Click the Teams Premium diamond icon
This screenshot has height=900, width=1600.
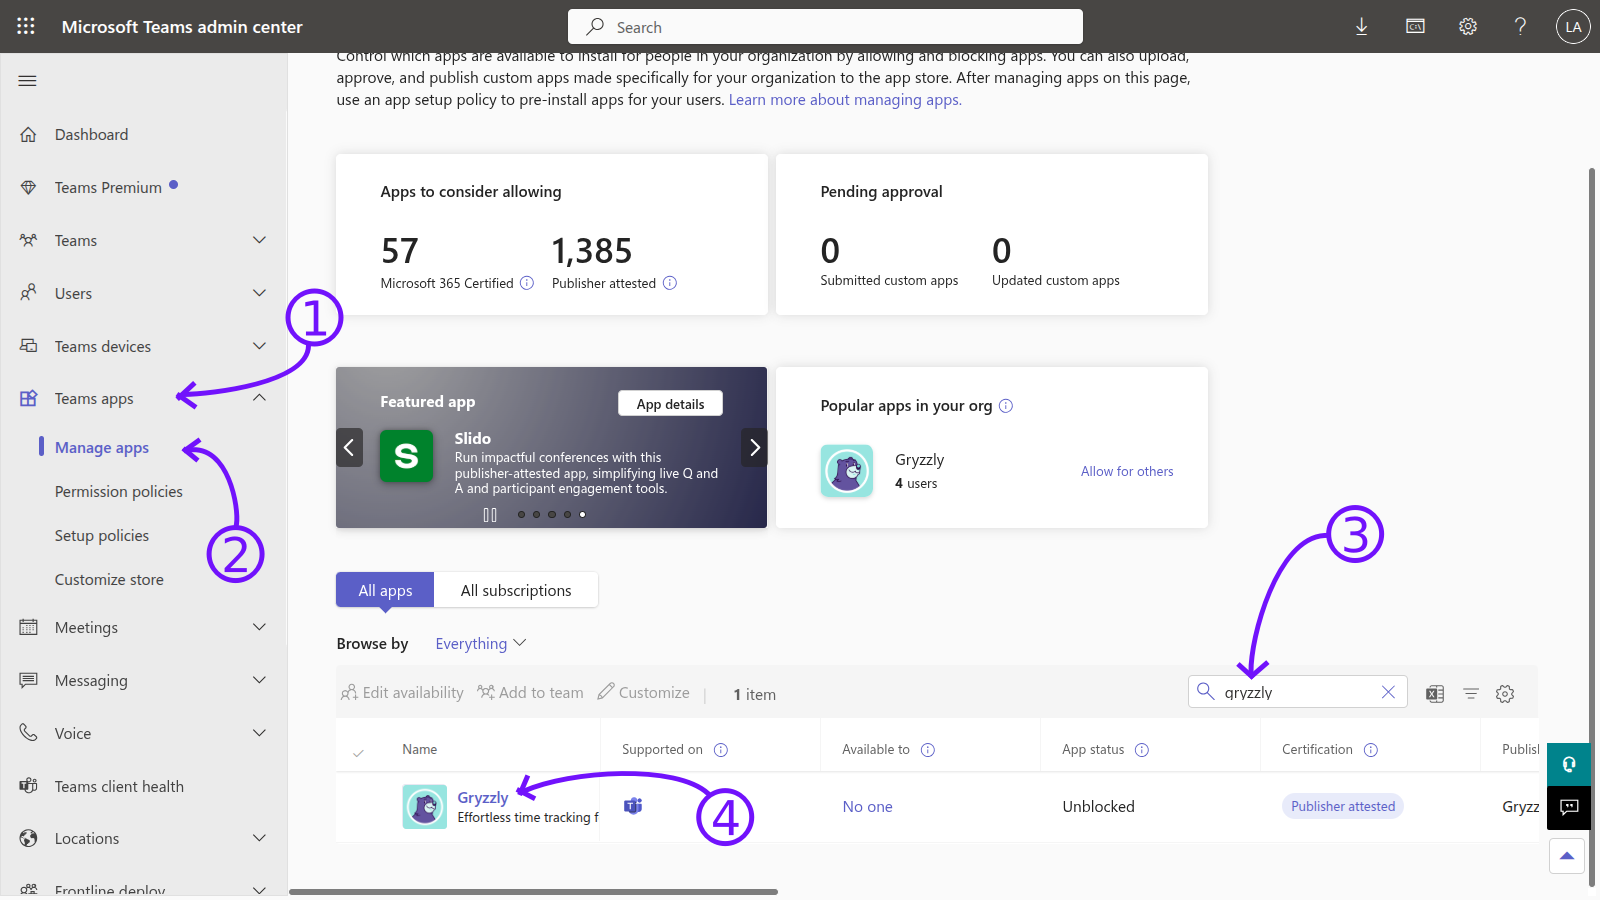point(28,187)
